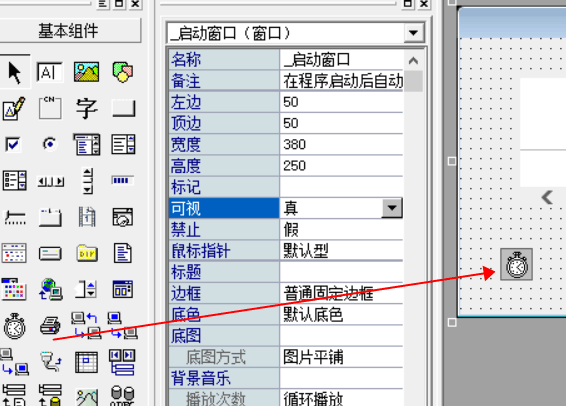Pick the film strip animation component
Viewport: 566px width, 406px height.
[87, 217]
